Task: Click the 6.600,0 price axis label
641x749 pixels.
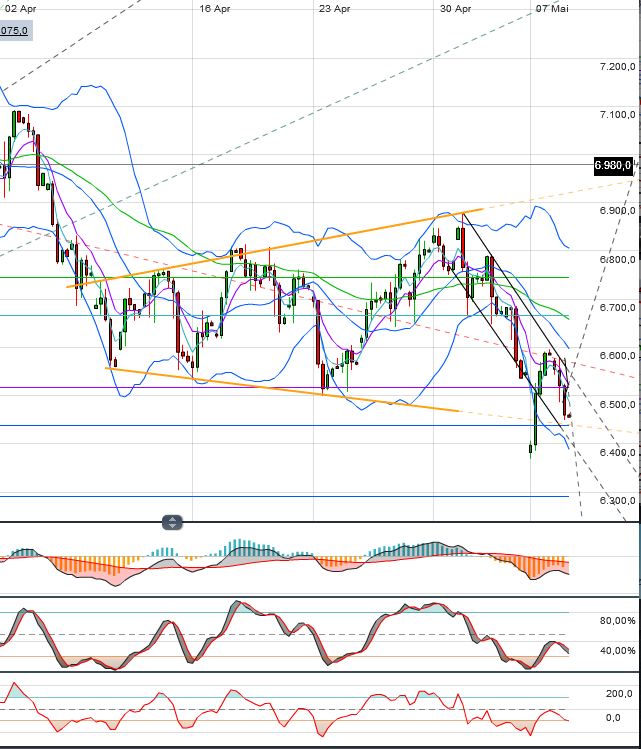Action: click(617, 356)
